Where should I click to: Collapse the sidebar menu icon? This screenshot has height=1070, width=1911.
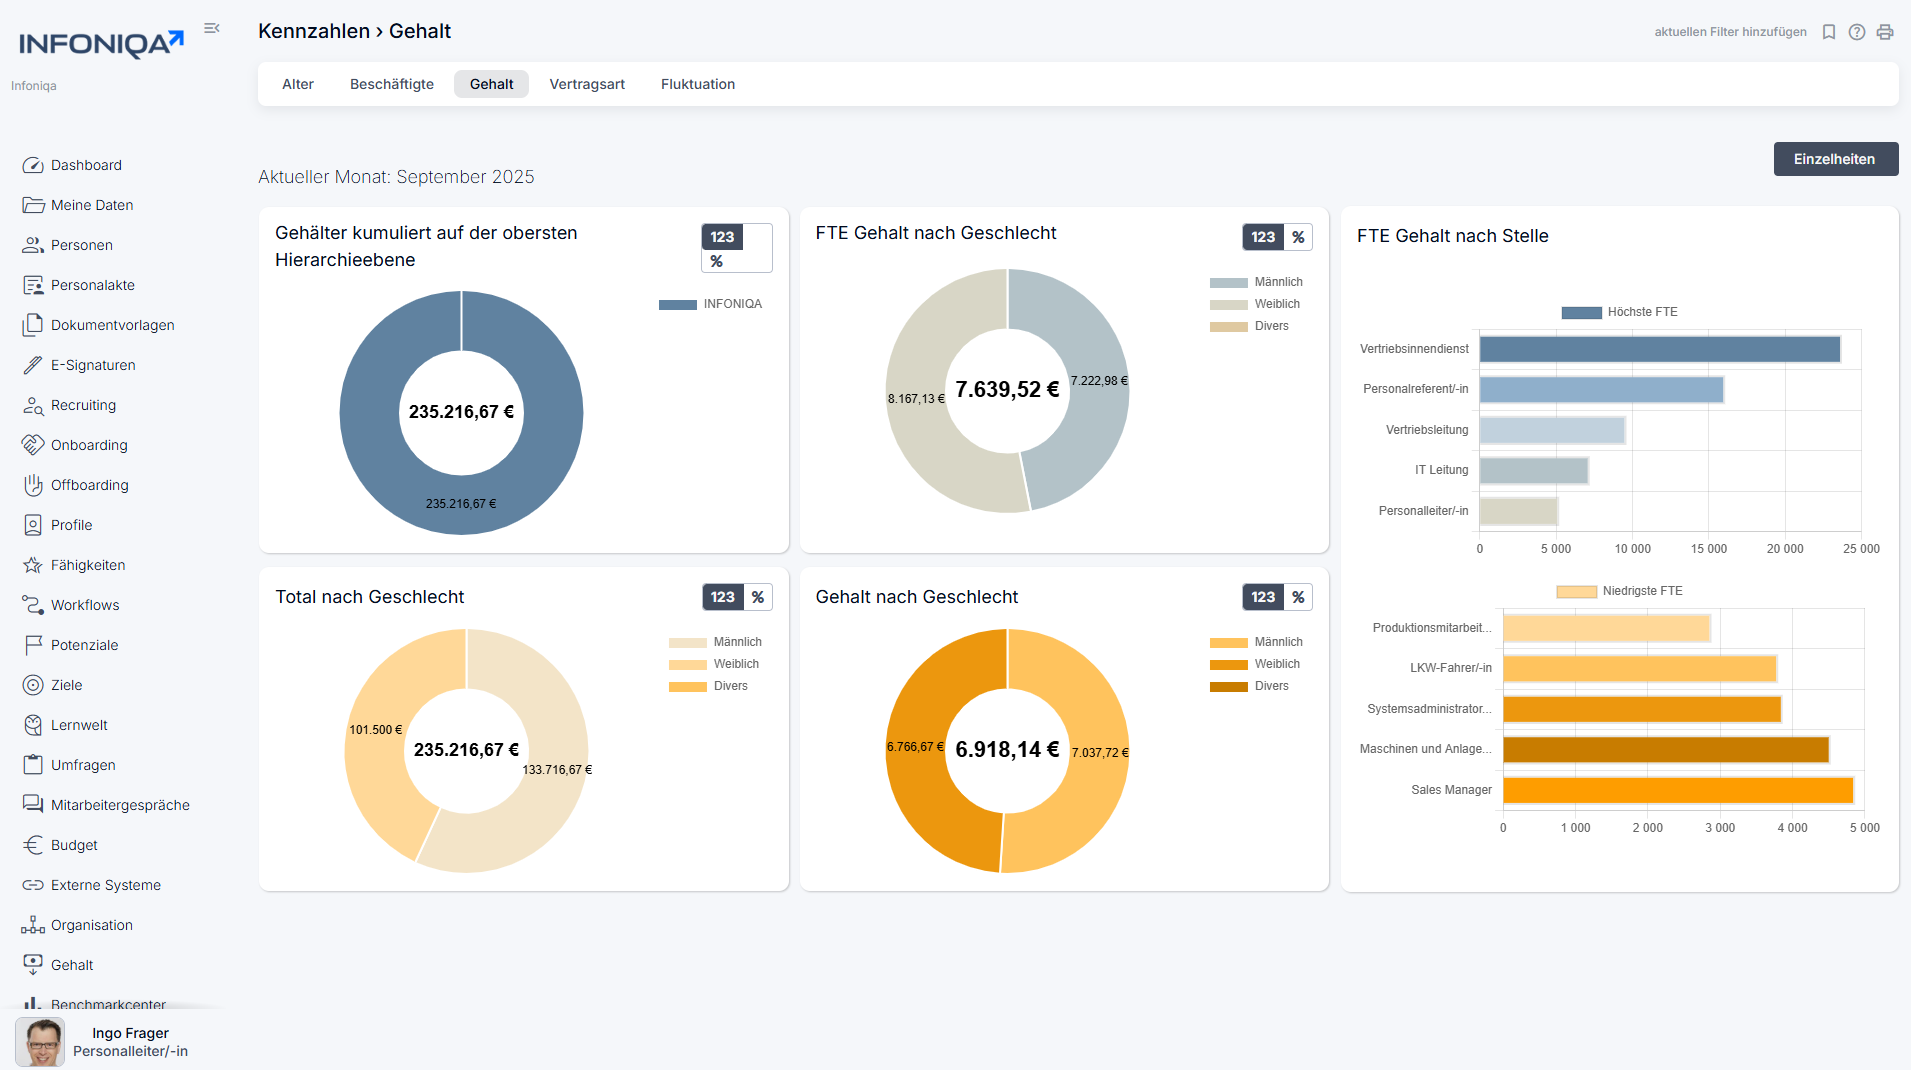[x=212, y=28]
